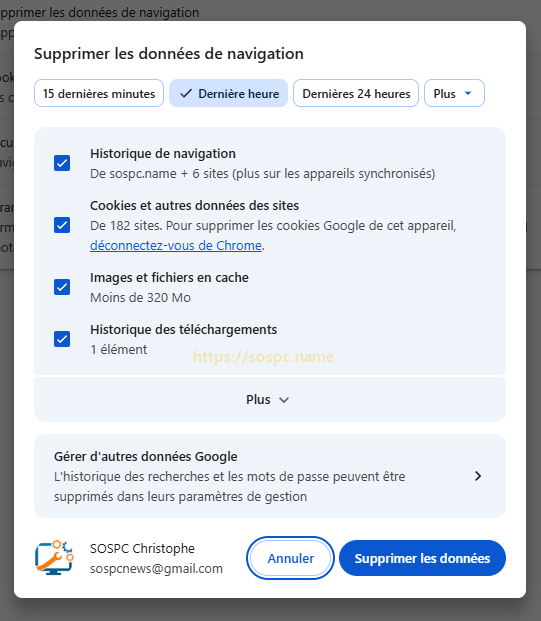Uncheck Images et fichiers en cache
The height and width of the screenshot is (621, 541).
pos(62,287)
